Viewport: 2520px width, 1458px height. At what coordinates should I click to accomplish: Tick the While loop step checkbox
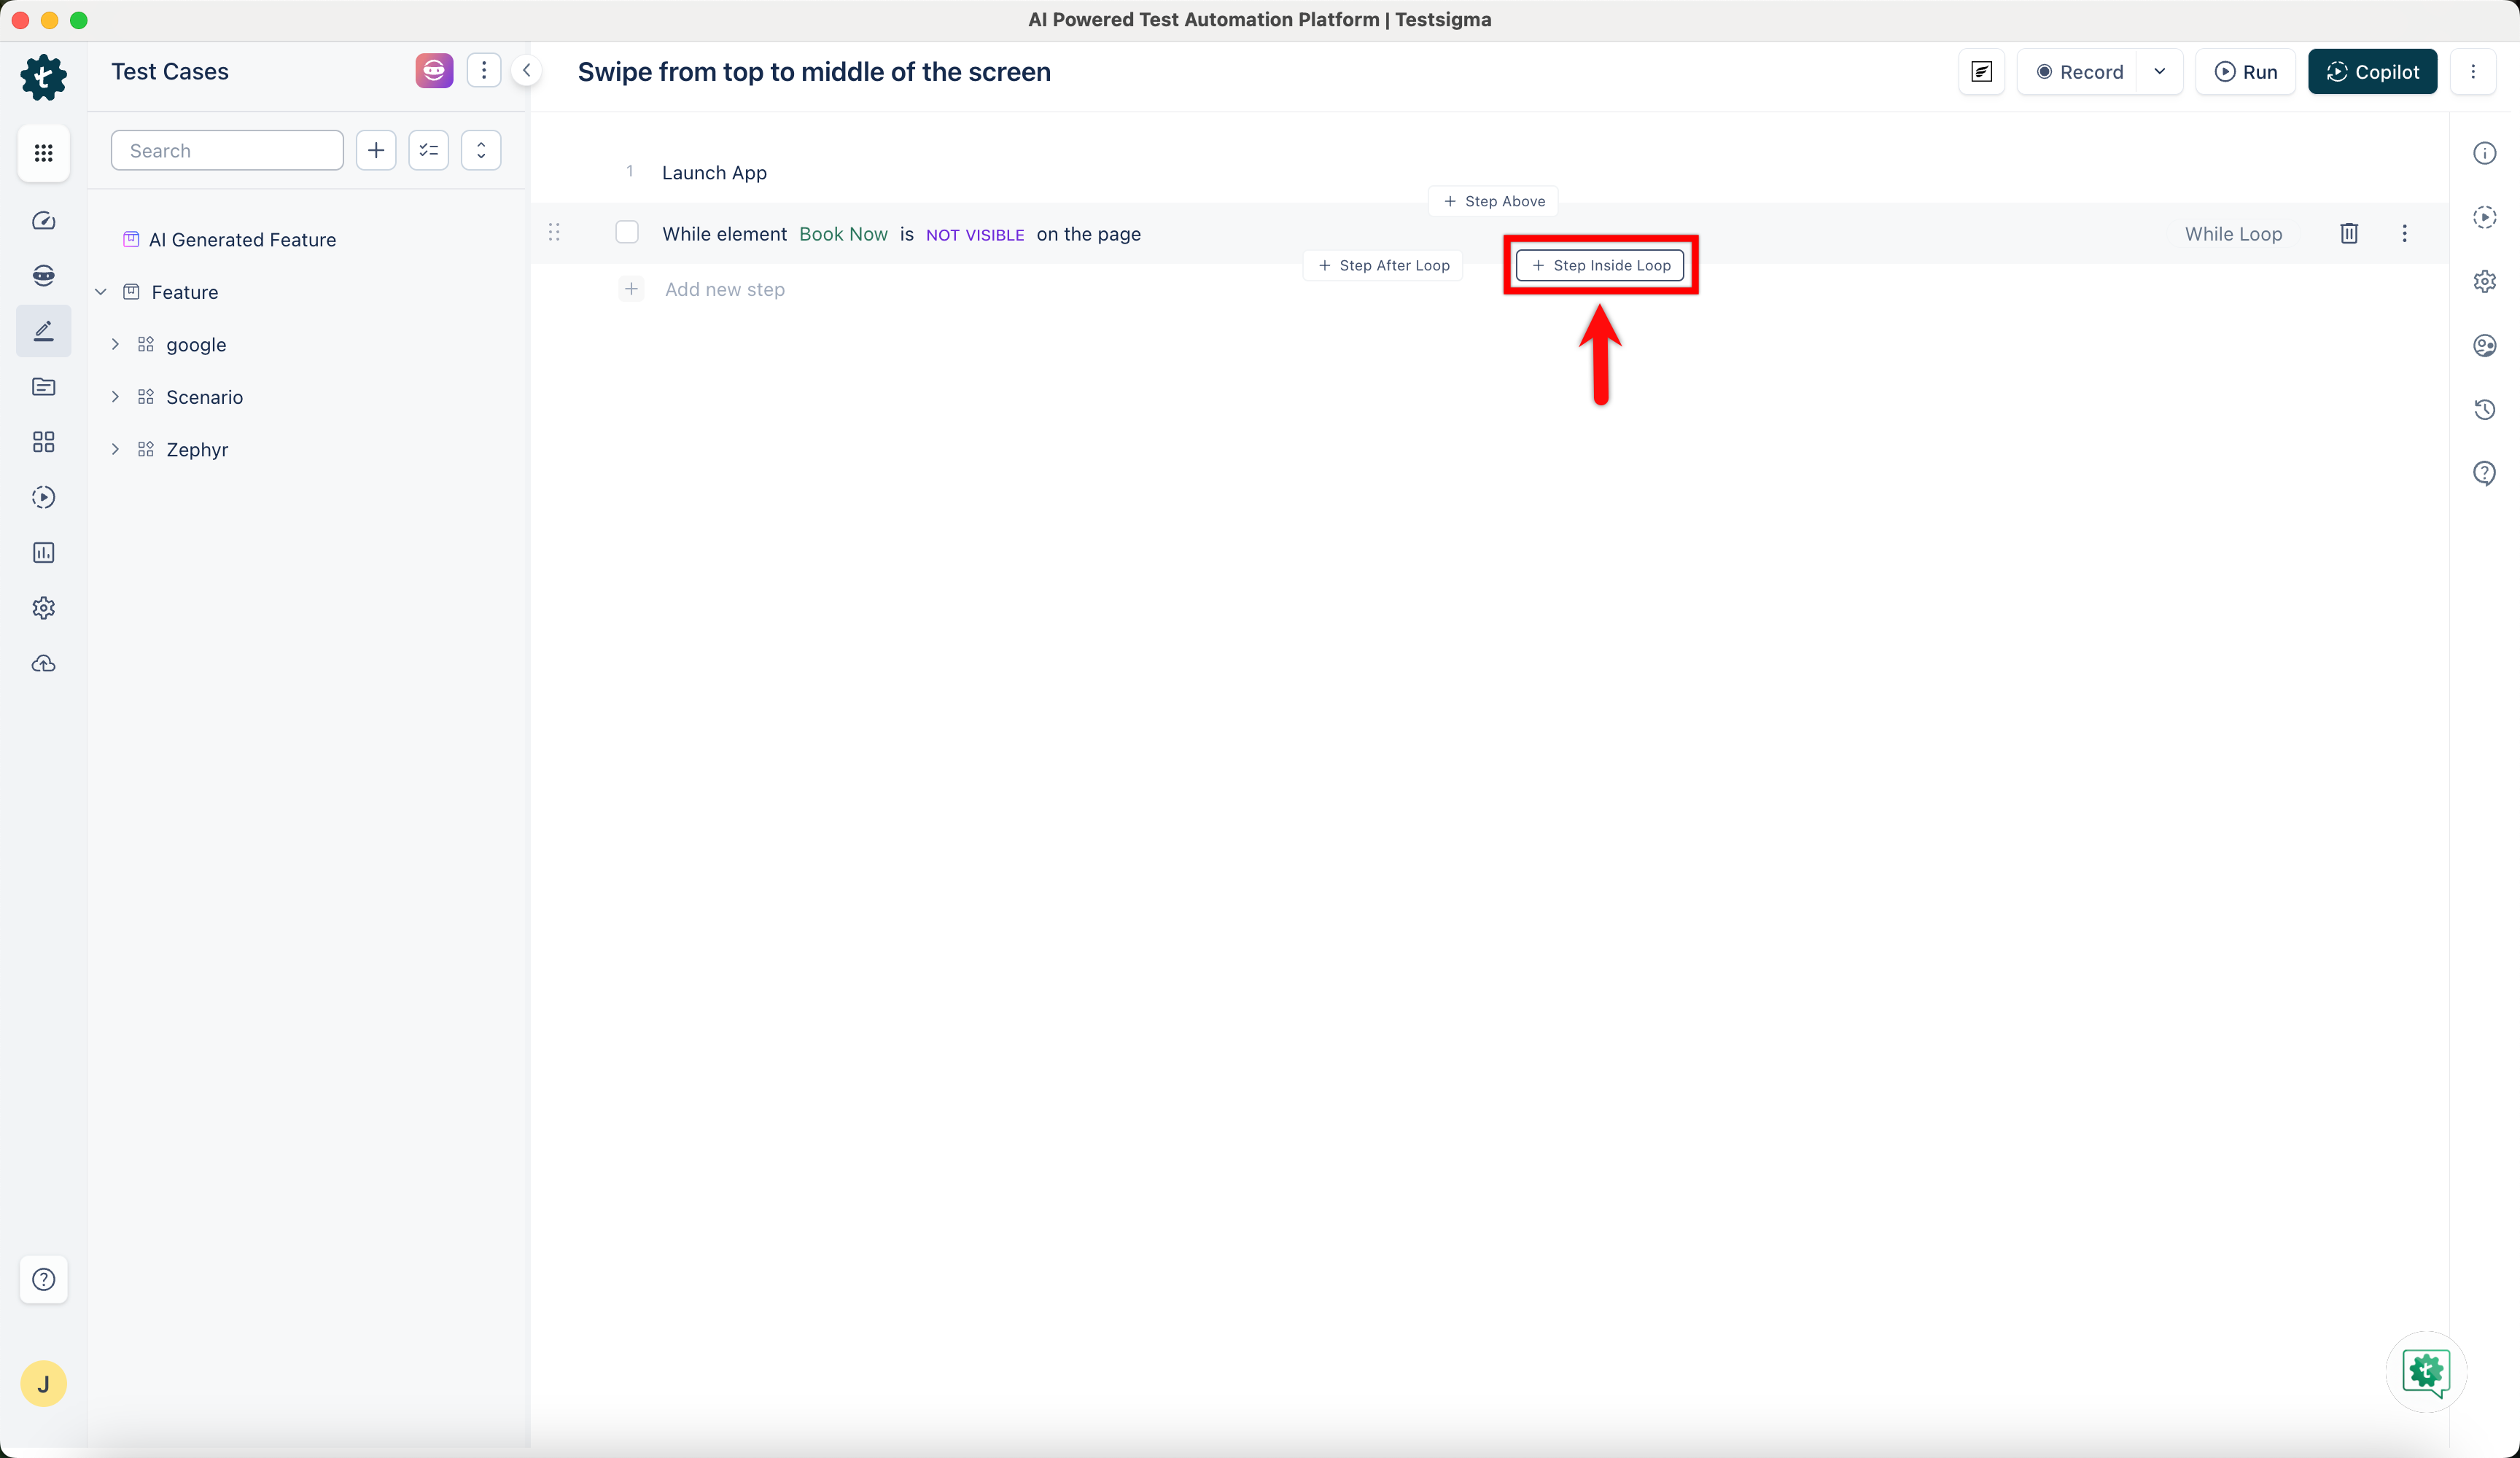pyautogui.click(x=627, y=232)
